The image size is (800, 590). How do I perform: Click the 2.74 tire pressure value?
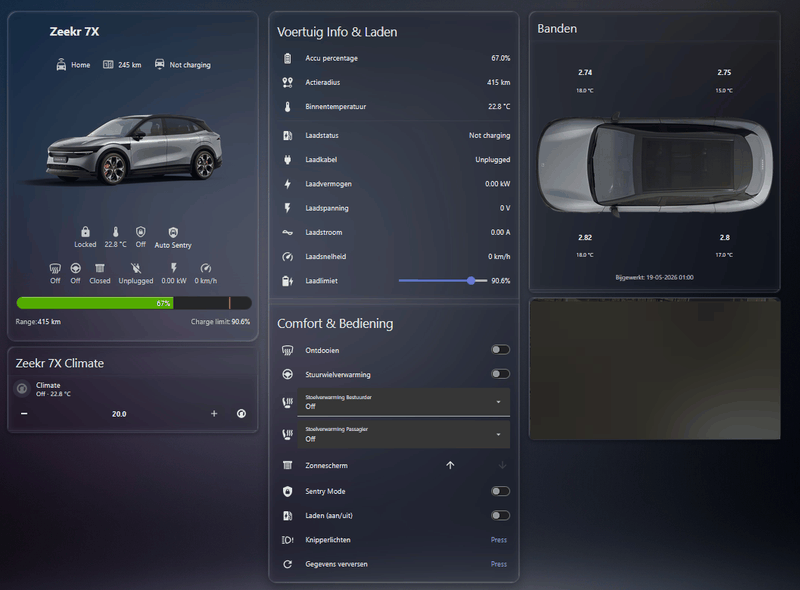(x=585, y=72)
